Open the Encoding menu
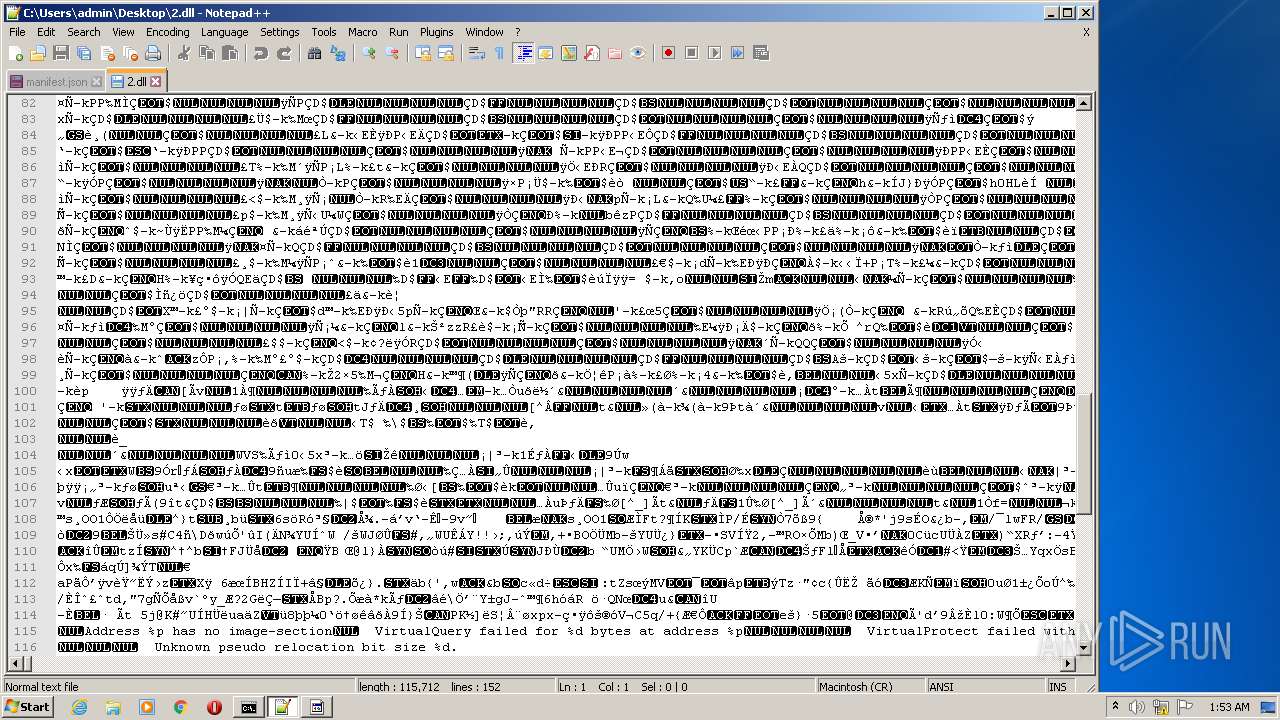Screen dimensions: 1280x720 click(x=167, y=32)
